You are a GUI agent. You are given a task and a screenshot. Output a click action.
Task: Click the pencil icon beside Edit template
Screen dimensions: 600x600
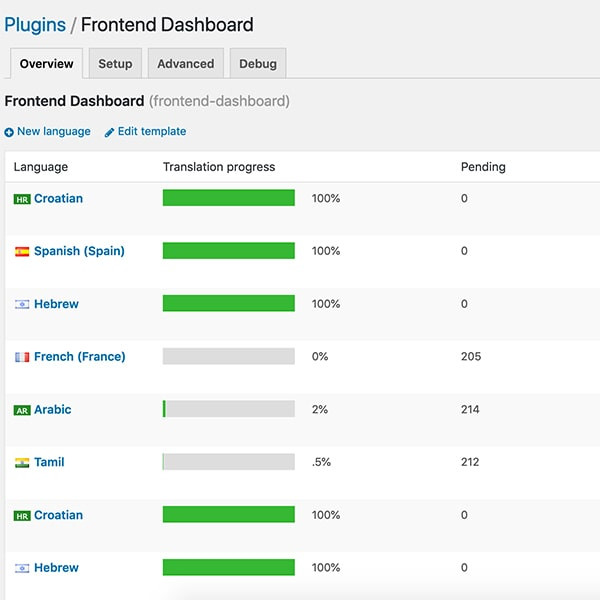(109, 132)
